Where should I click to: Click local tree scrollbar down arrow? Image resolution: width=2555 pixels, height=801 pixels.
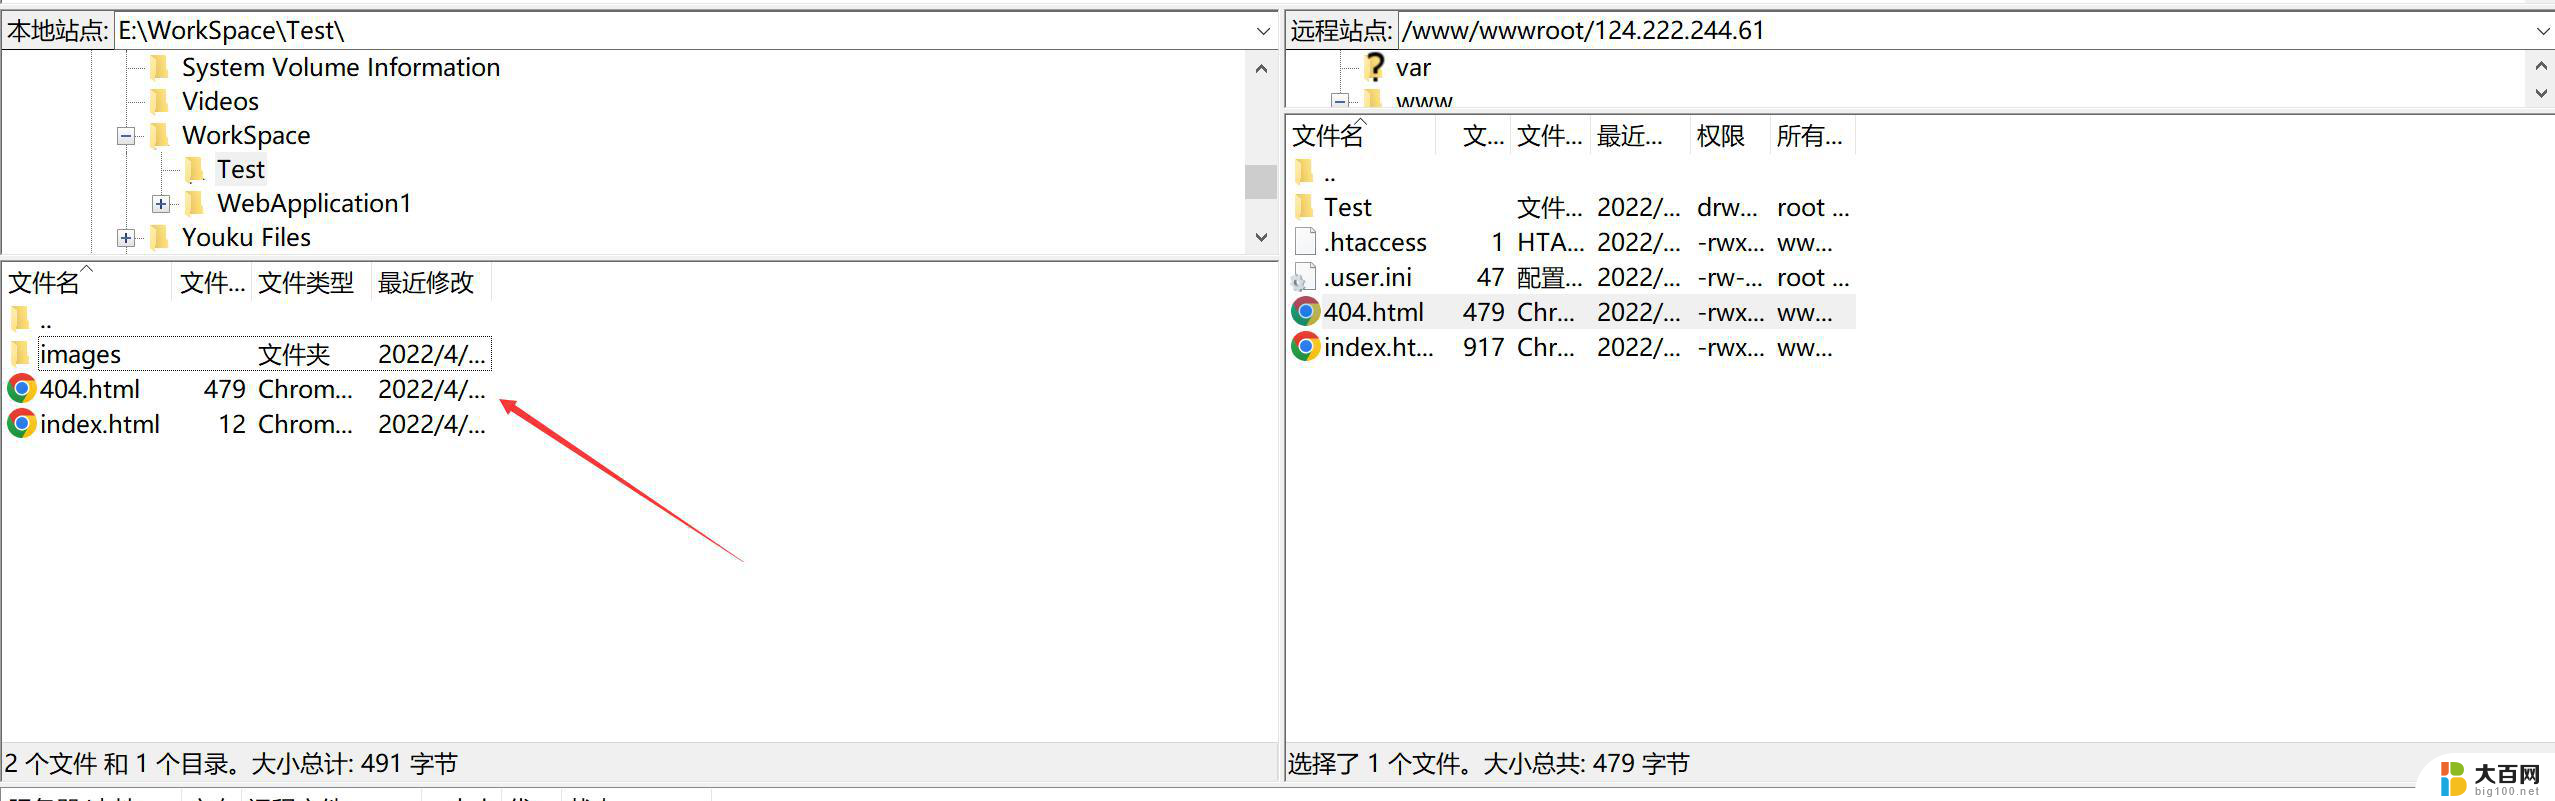point(1261,238)
